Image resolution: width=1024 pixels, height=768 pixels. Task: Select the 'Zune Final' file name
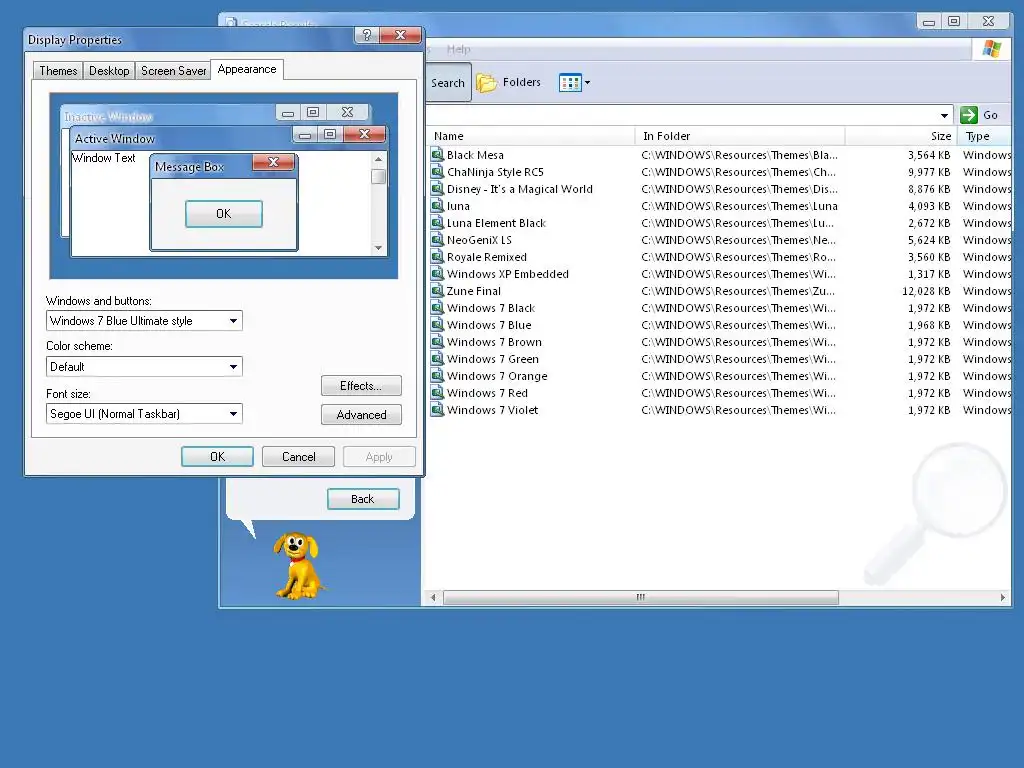(474, 291)
